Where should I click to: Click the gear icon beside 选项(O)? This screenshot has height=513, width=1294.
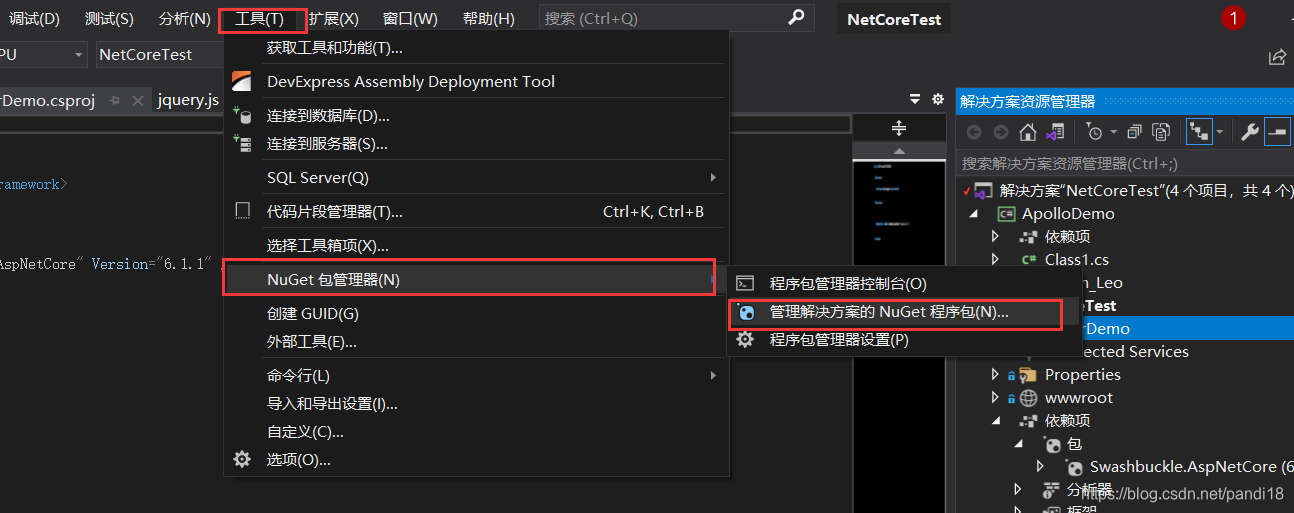click(x=241, y=459)
